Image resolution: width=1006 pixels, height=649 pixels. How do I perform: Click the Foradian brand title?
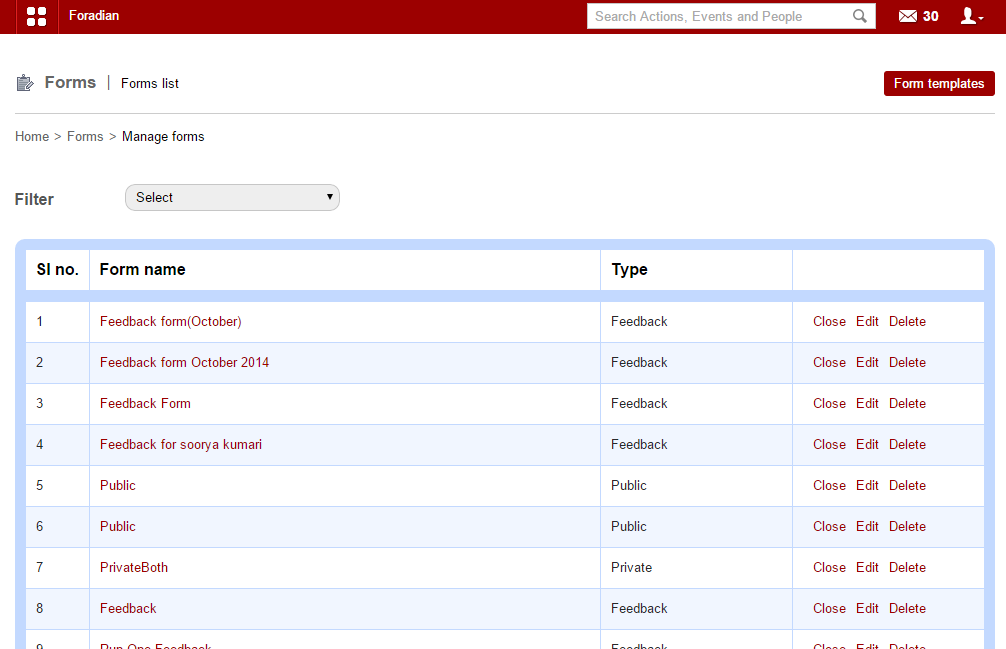(94, 16)
